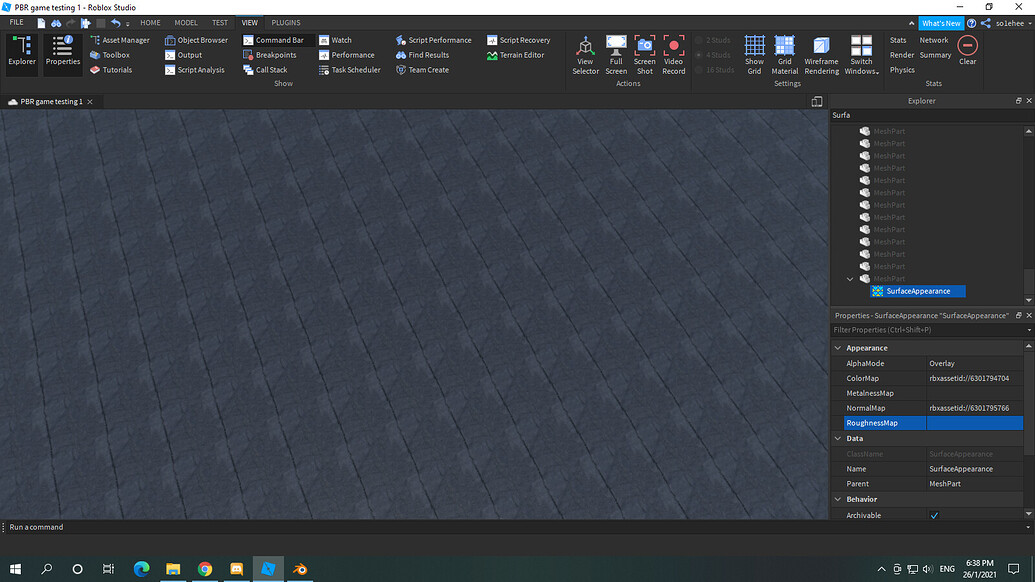The image size is (1035, 582).
Task: Toggle Show Grid in the viewport
Action: (754, 55)
